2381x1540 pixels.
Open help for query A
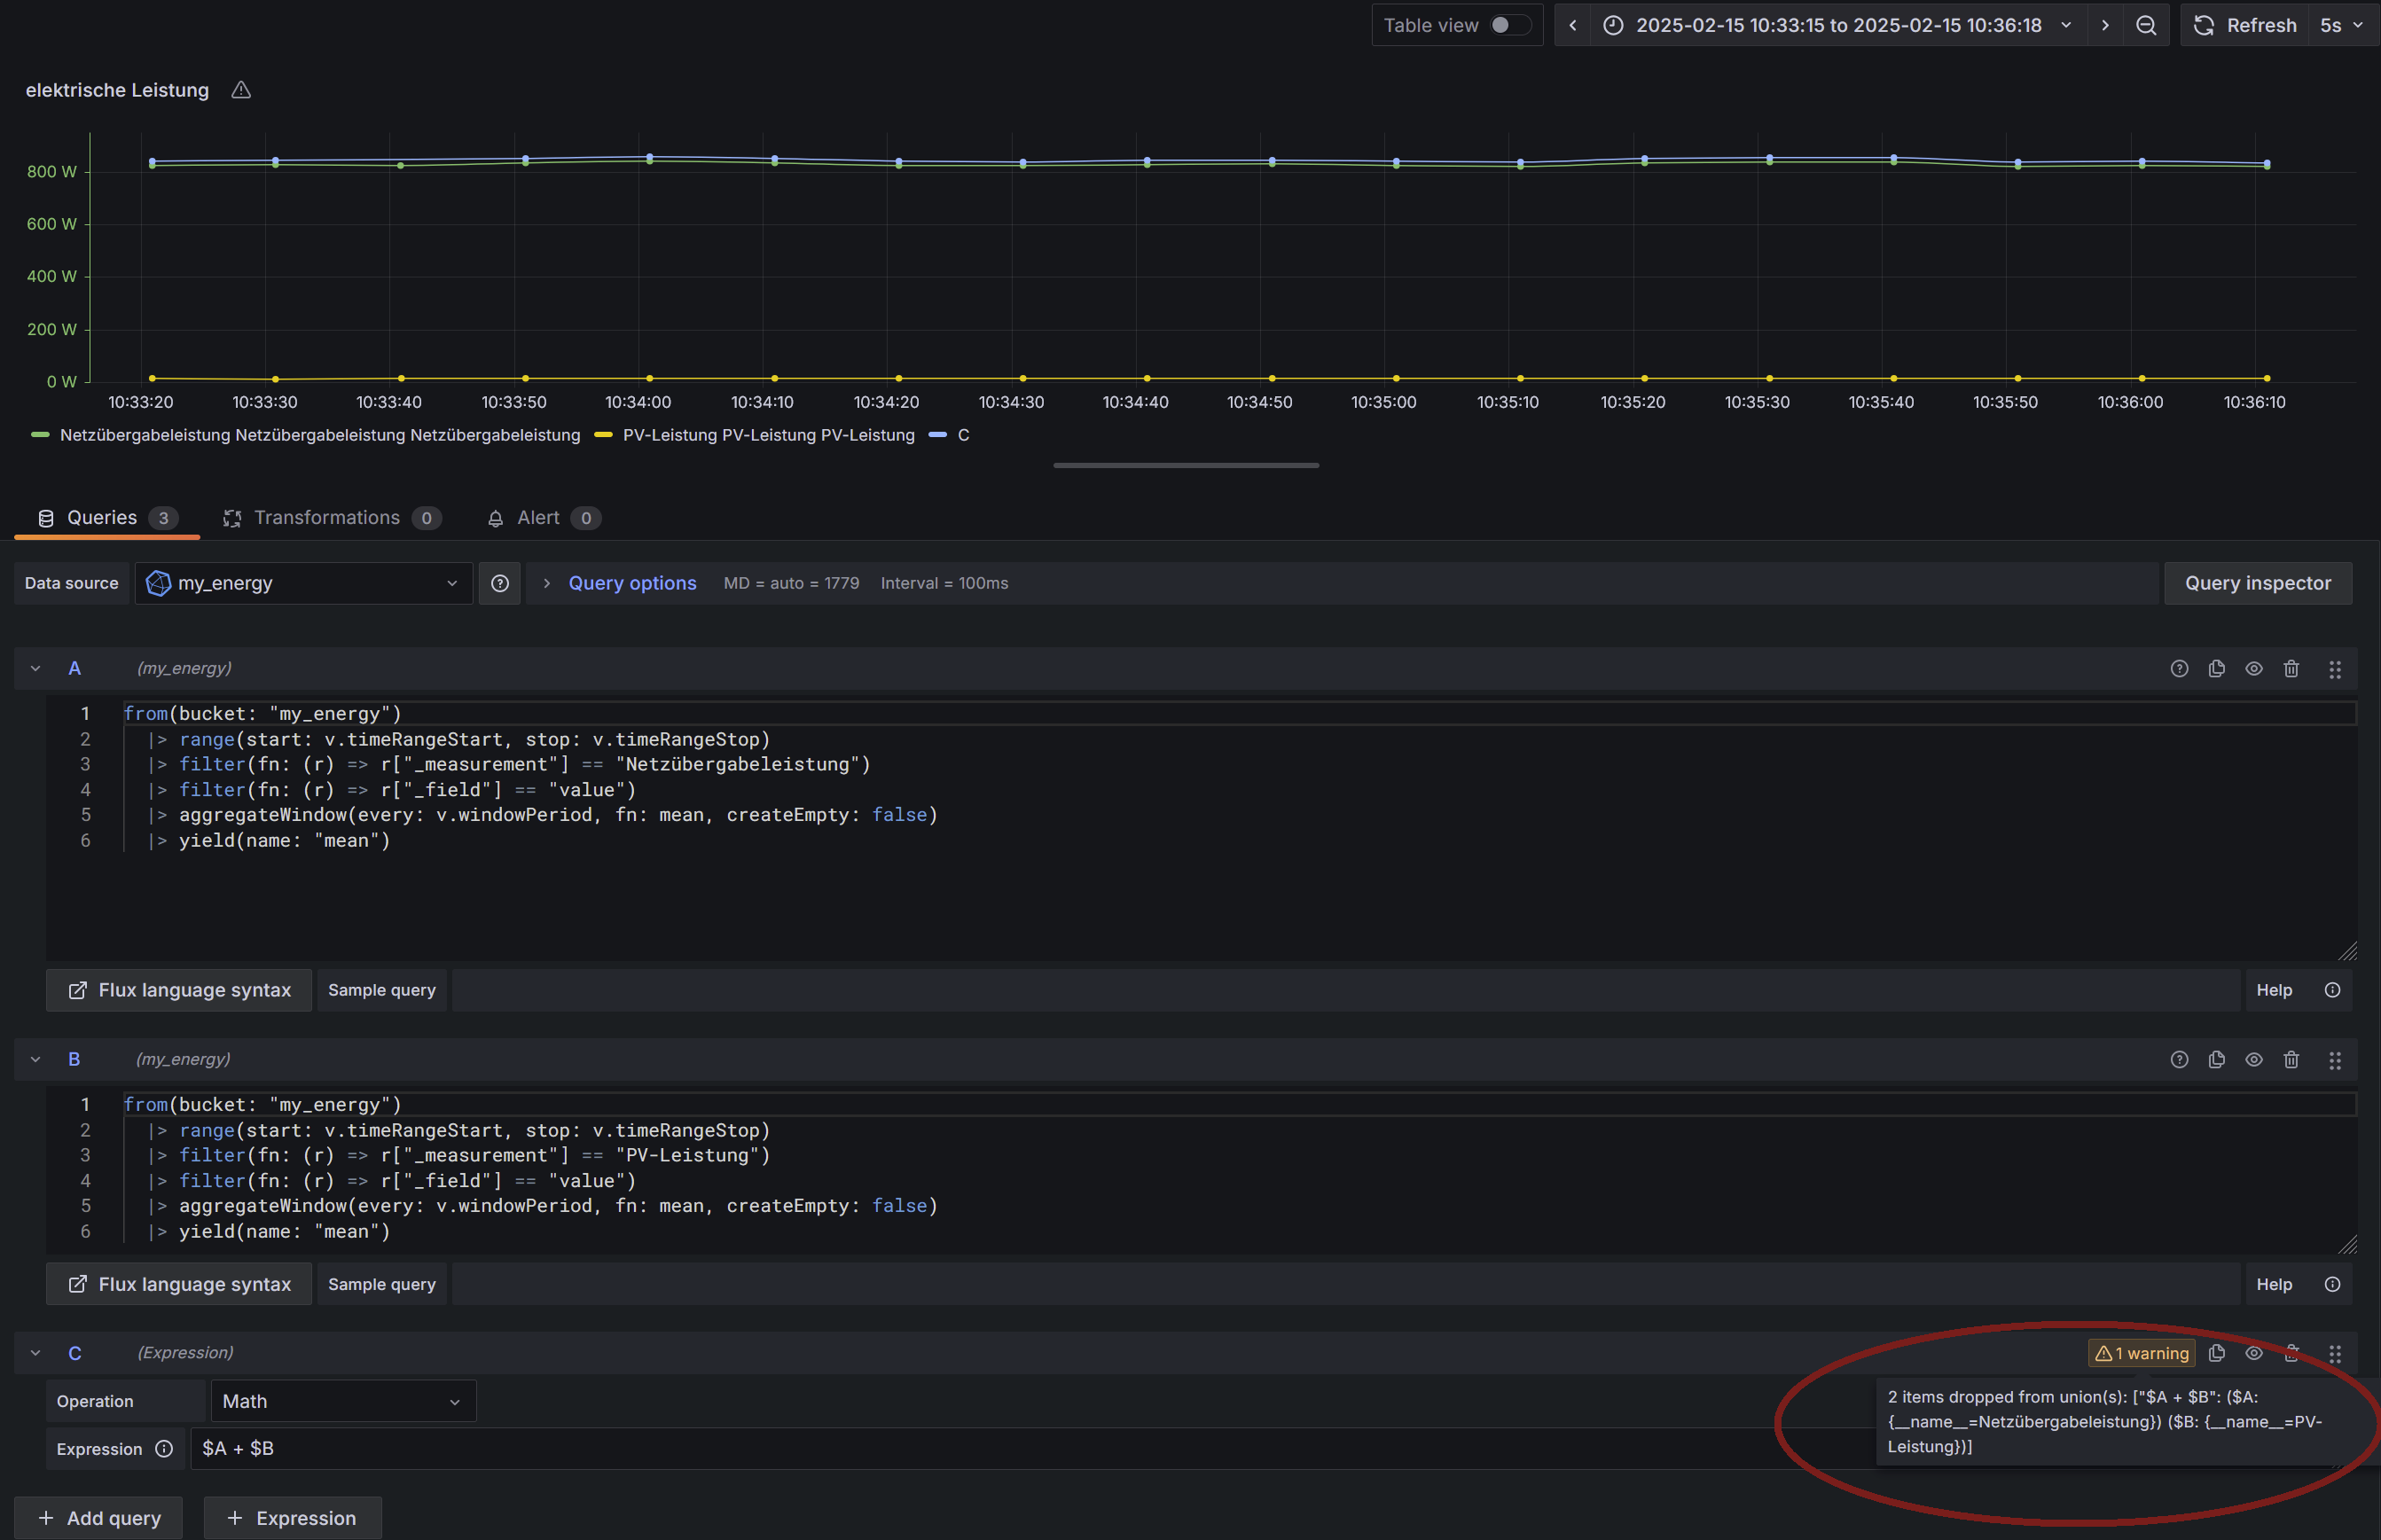[x=2179, y=669]
